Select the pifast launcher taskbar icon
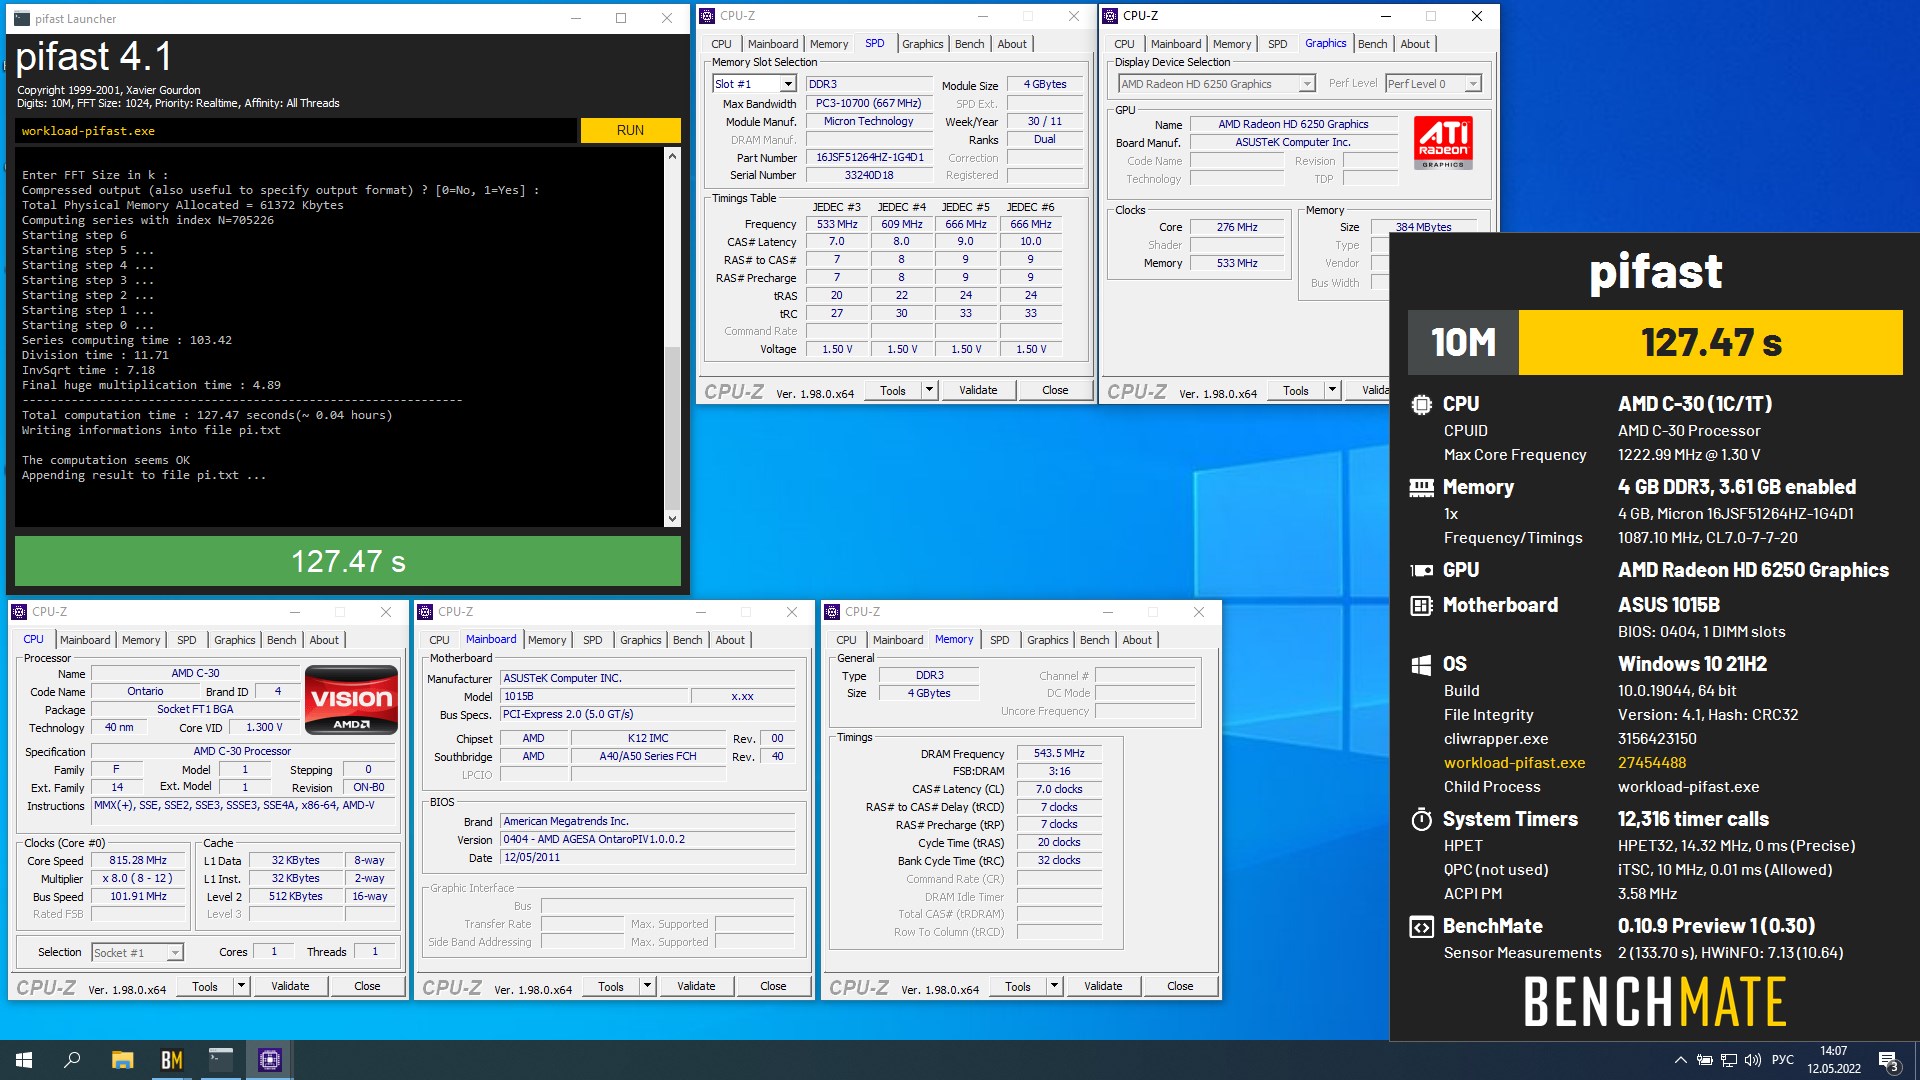The image size is (1920, 1080). click(x=221, y=1060)
